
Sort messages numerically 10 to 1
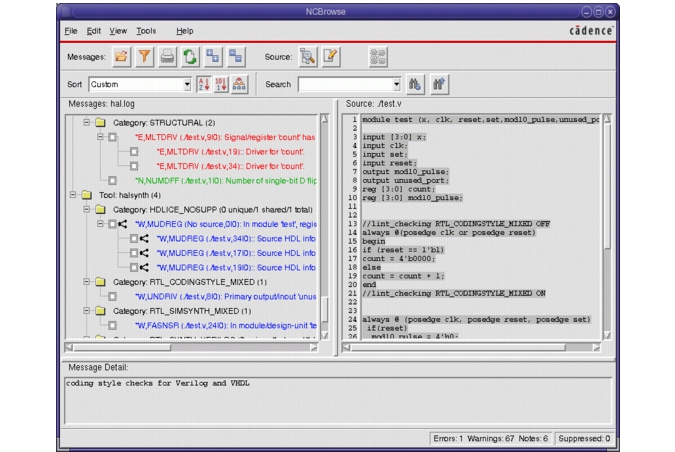click(x=221, y=84)
